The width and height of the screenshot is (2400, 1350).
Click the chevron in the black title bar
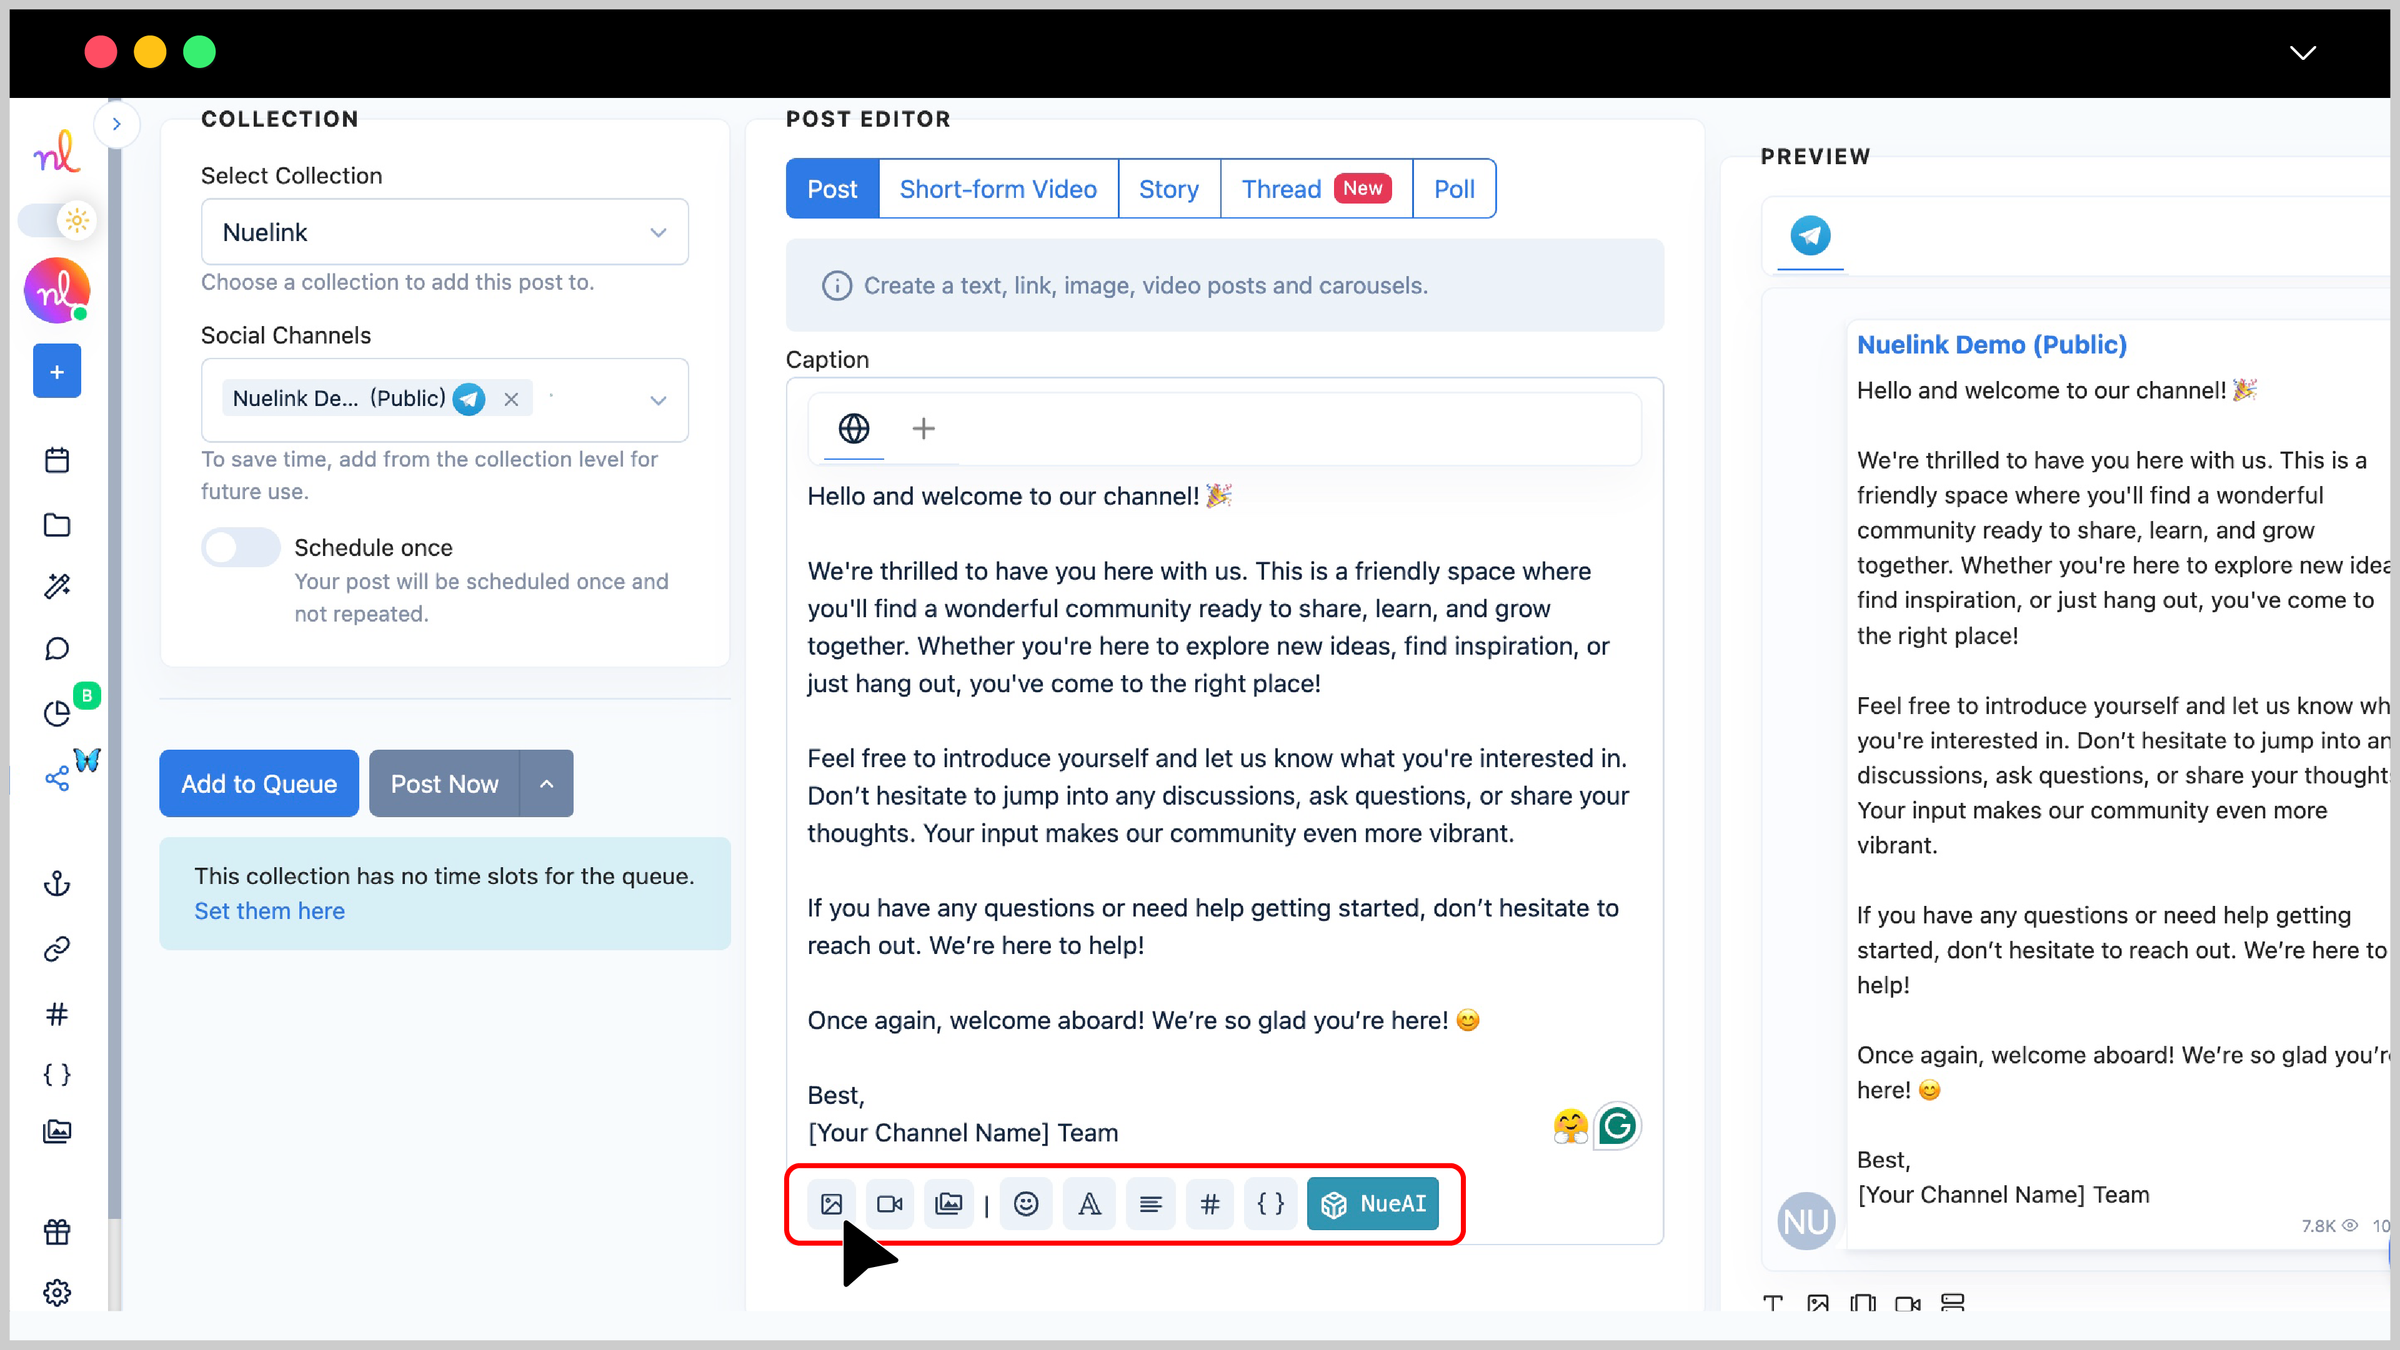pyautogui.click(x=2303, y=53)
